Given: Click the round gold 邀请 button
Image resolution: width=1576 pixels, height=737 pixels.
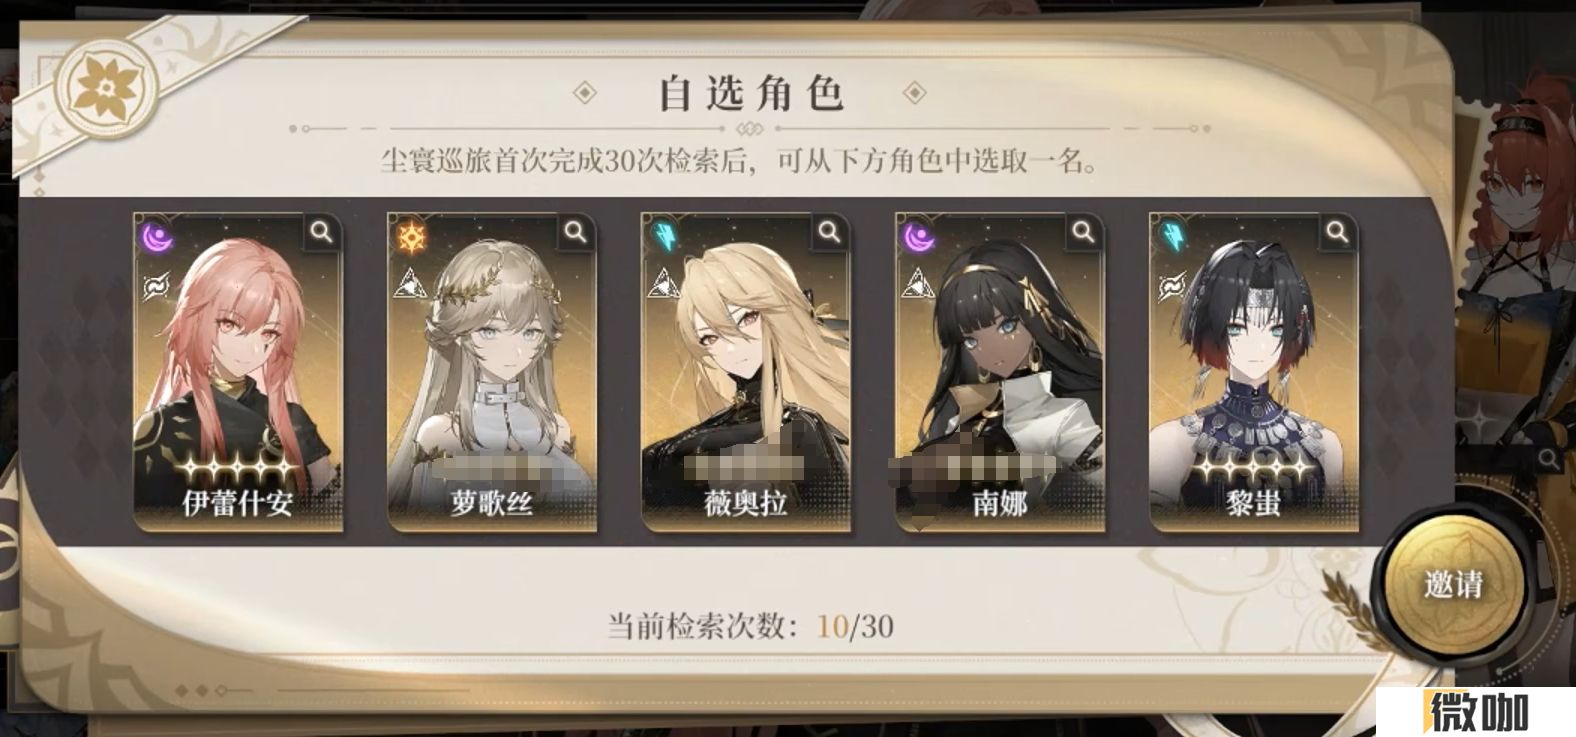Looking at the screenshot, I should 1453,583.
